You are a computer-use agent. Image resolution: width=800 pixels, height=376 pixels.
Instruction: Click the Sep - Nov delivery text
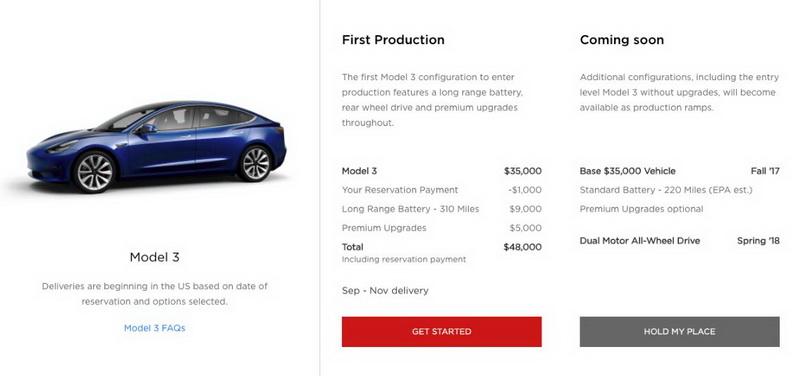(x=385, y=291)
